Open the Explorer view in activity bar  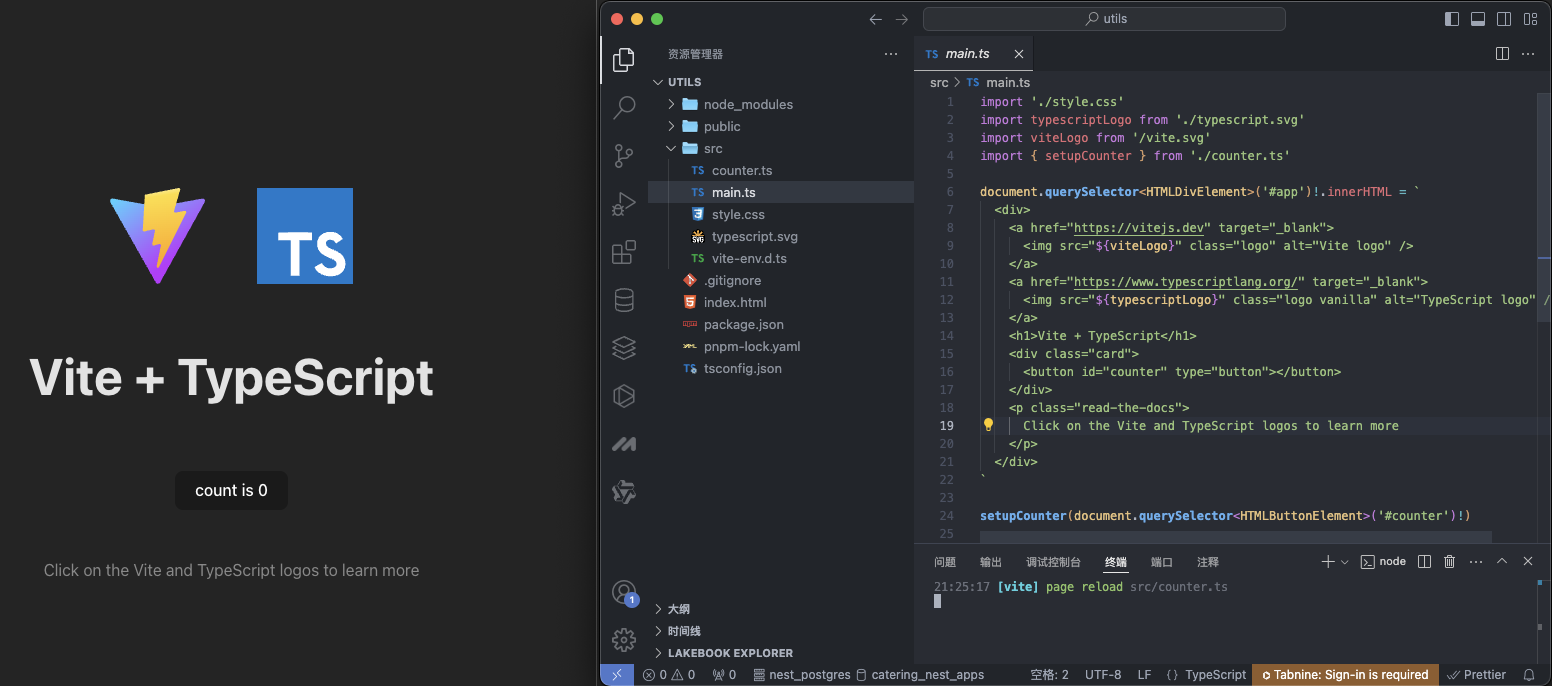click(624, 59)
